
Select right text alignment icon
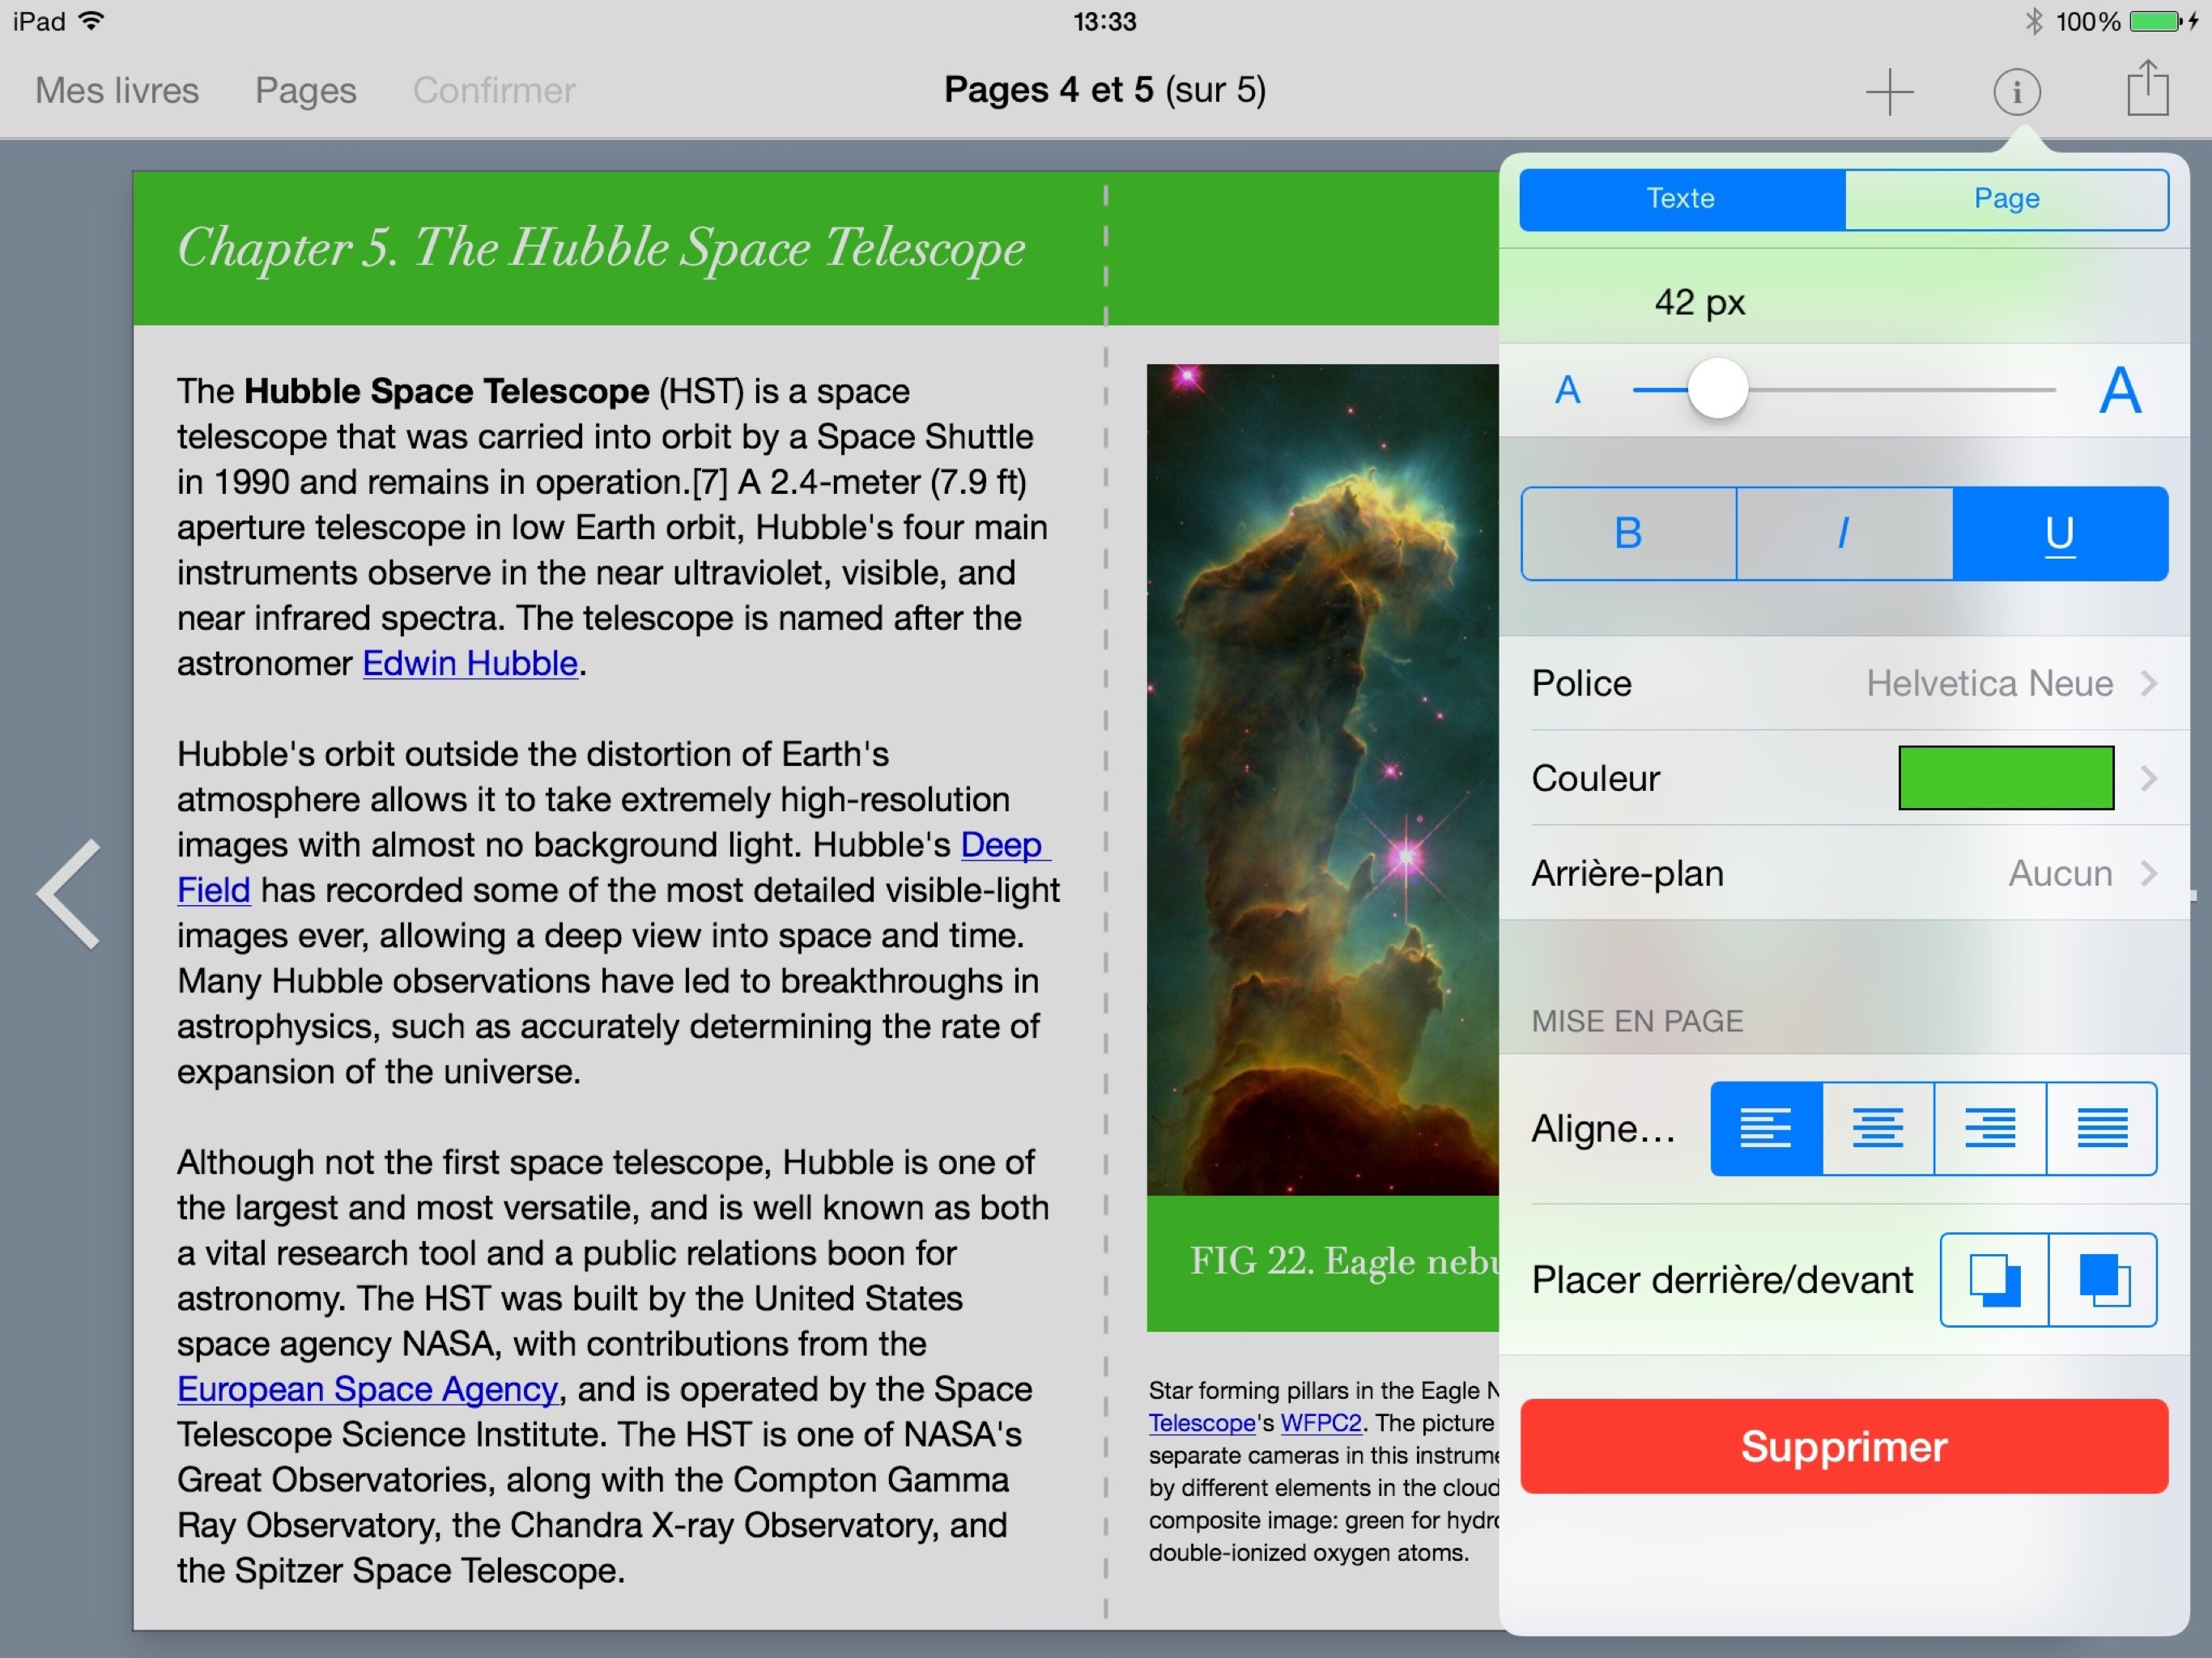[1989, 1128]
